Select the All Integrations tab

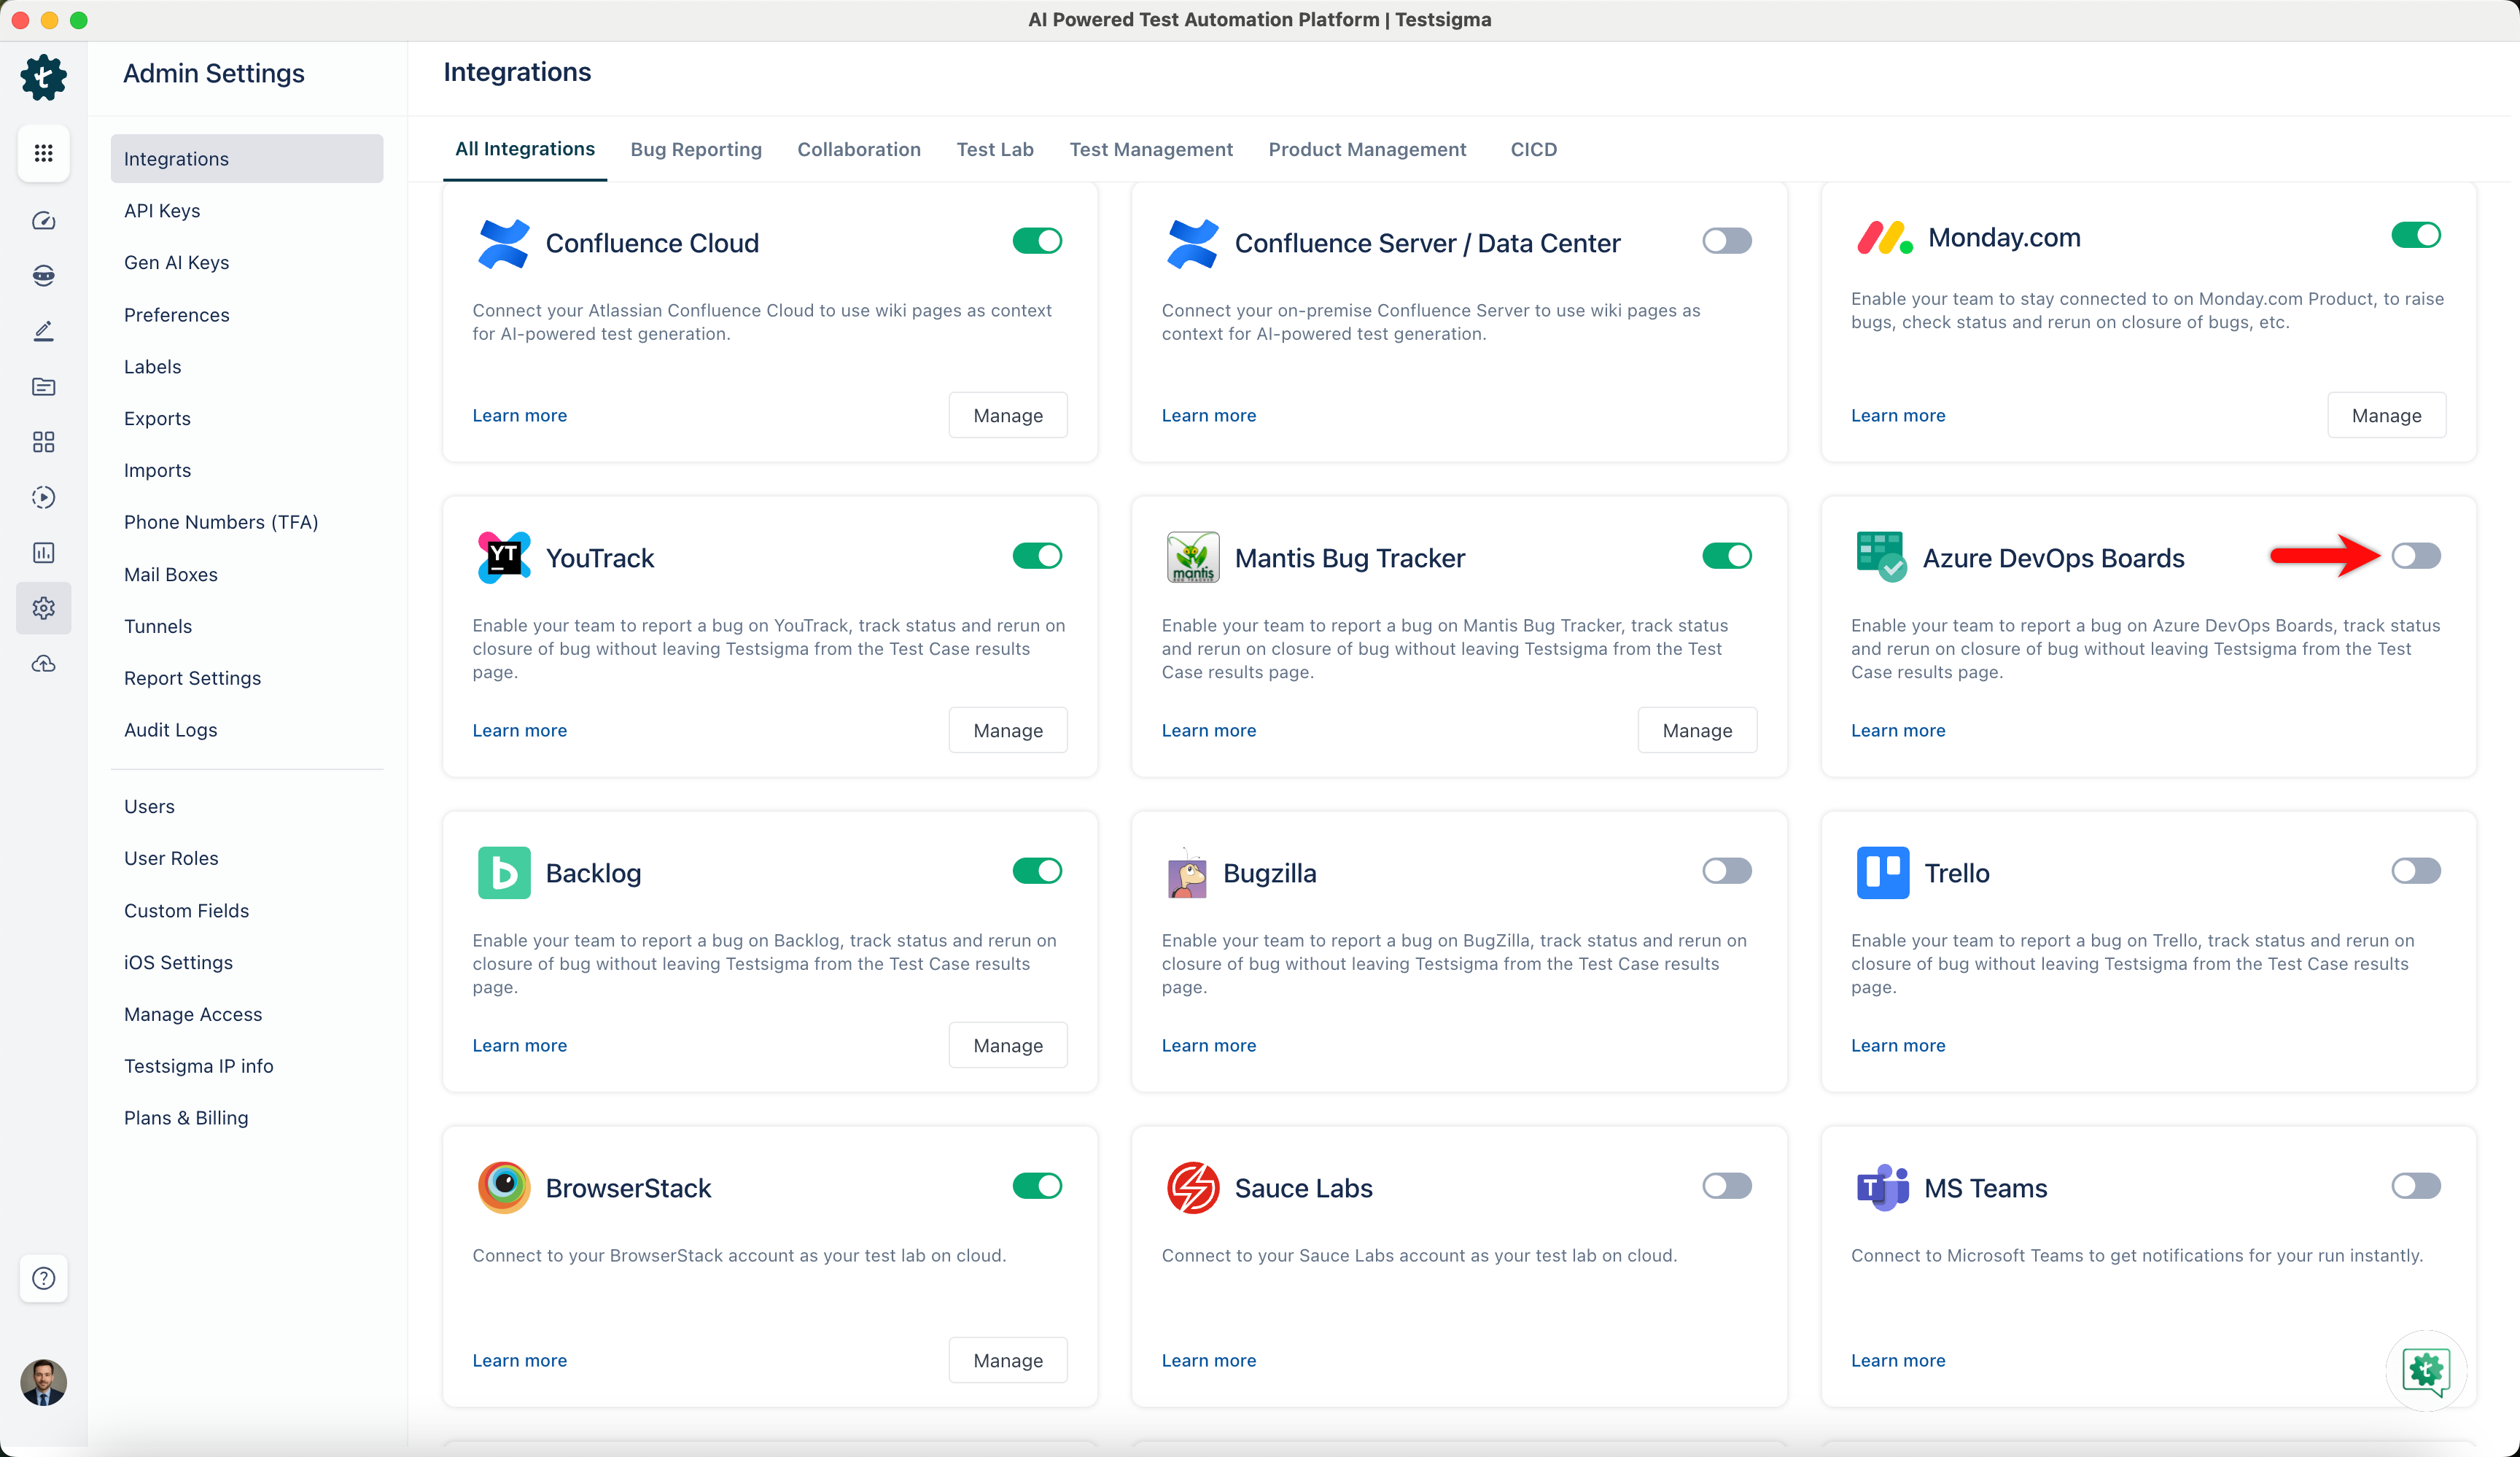[x=525, y=149]
